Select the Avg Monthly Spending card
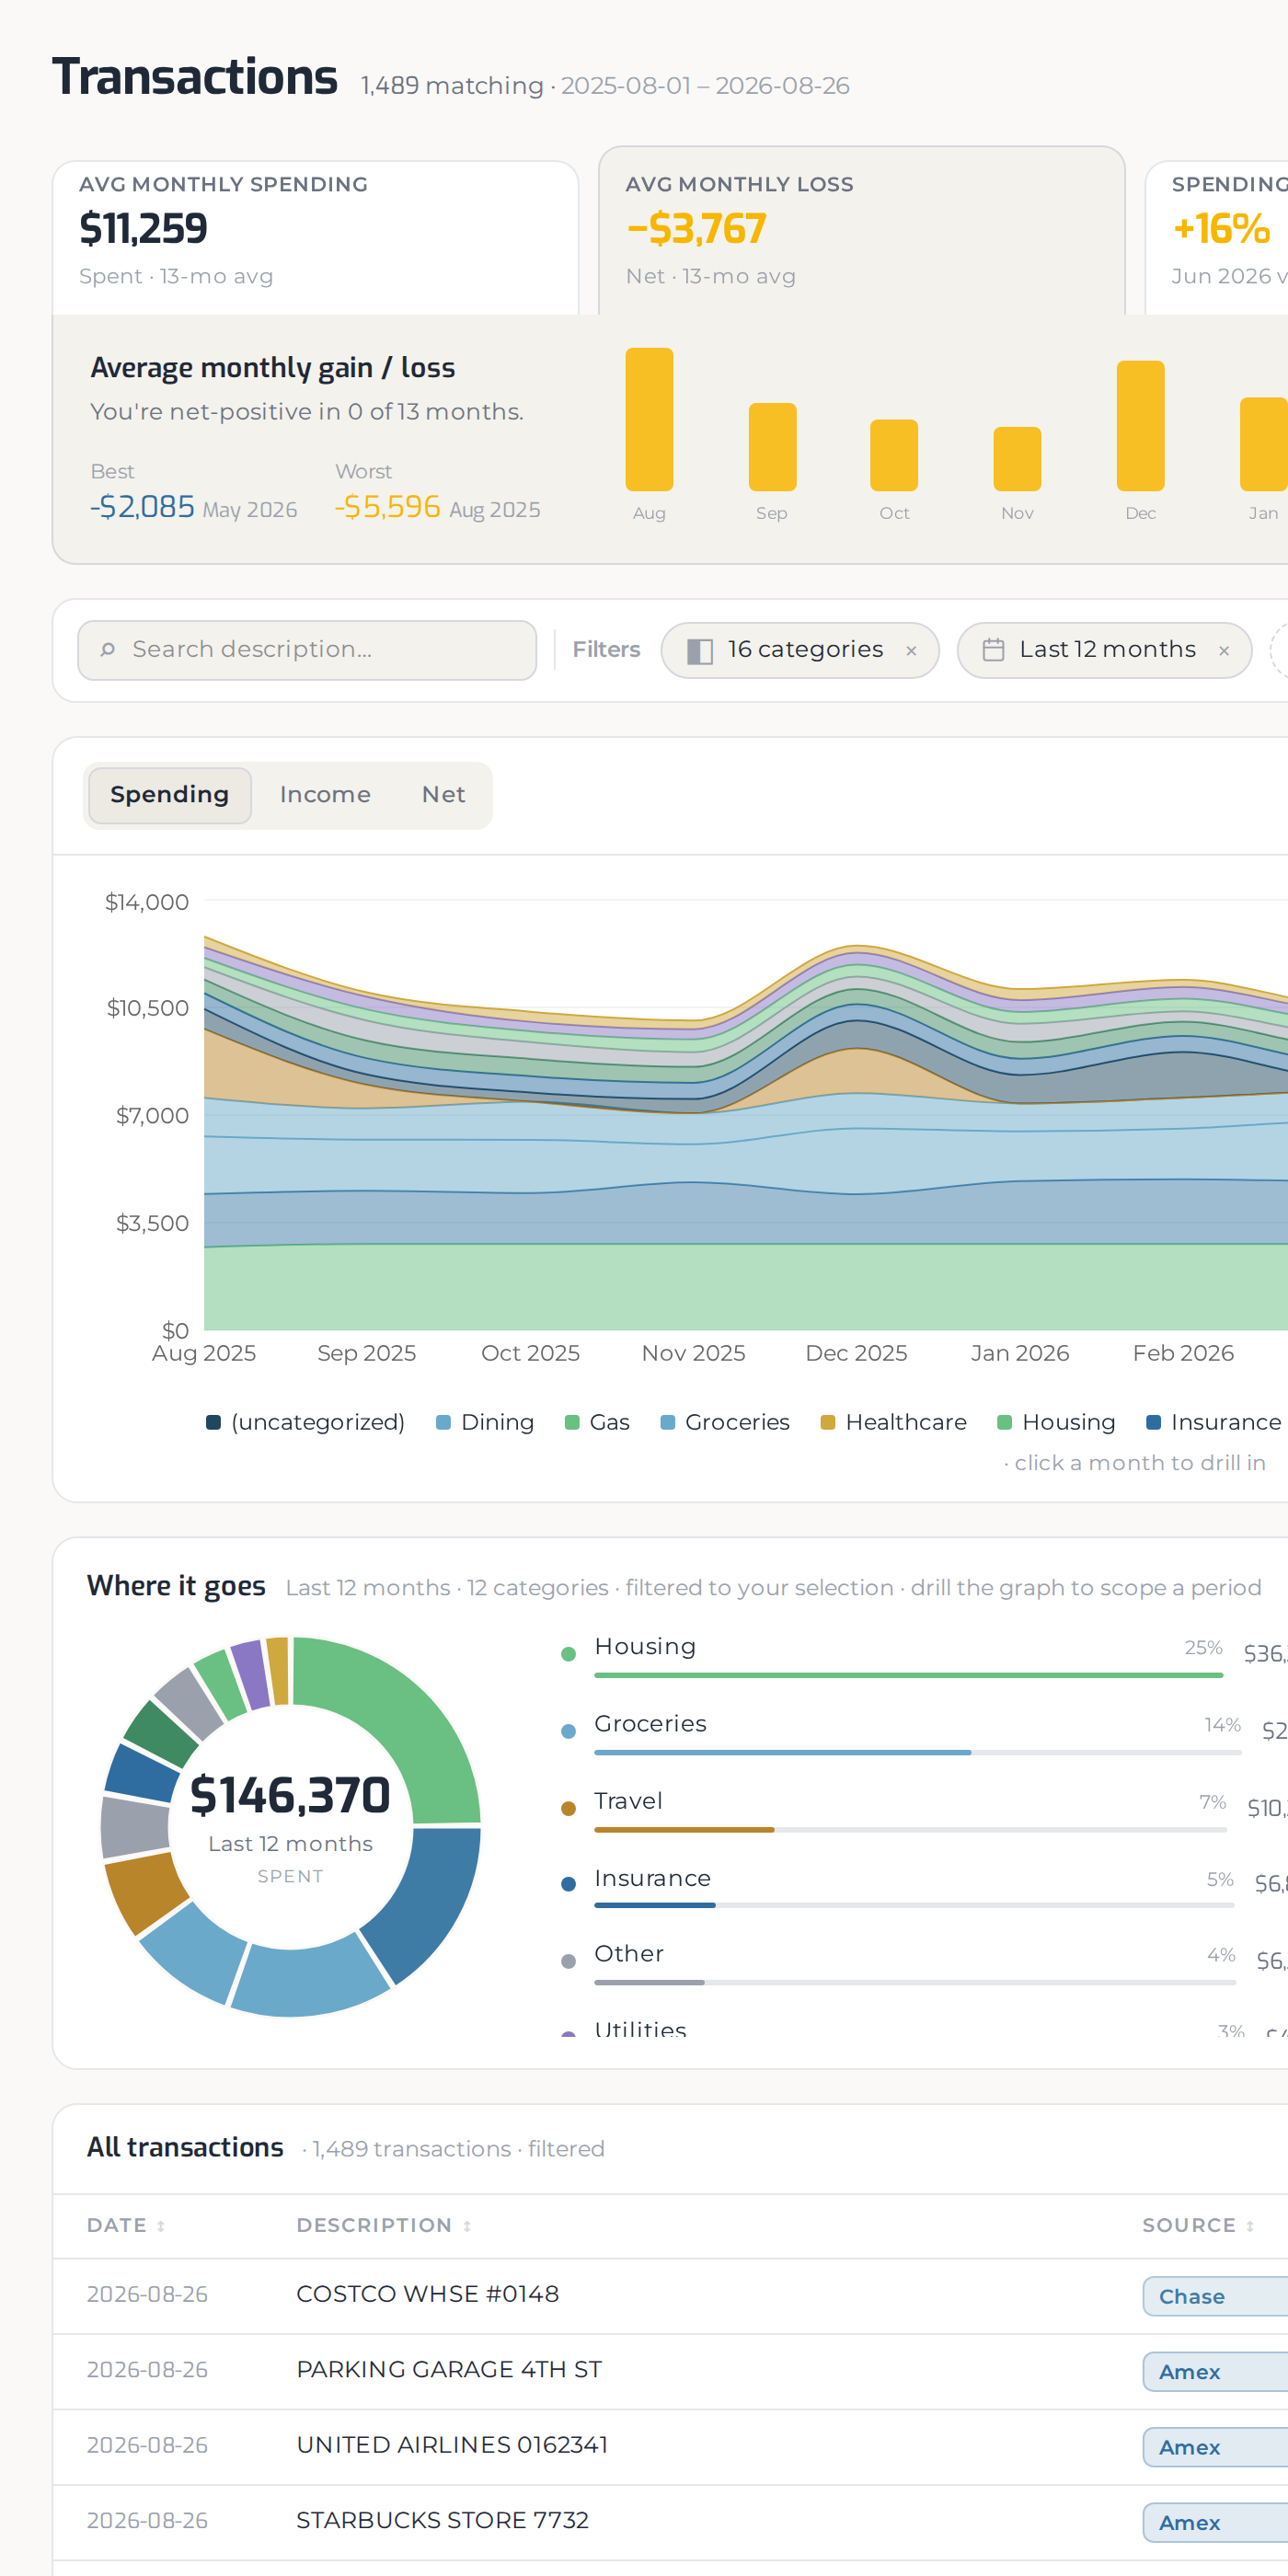 pos(315,237)
